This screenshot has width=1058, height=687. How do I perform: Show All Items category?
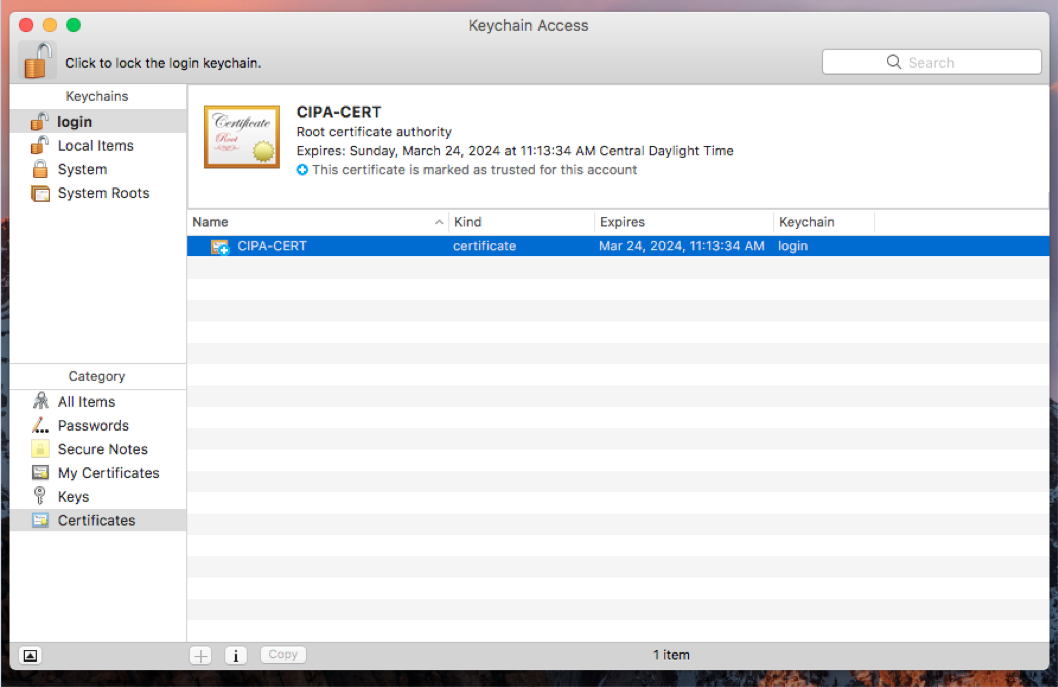pyautogui.click(x=86, y=402)
